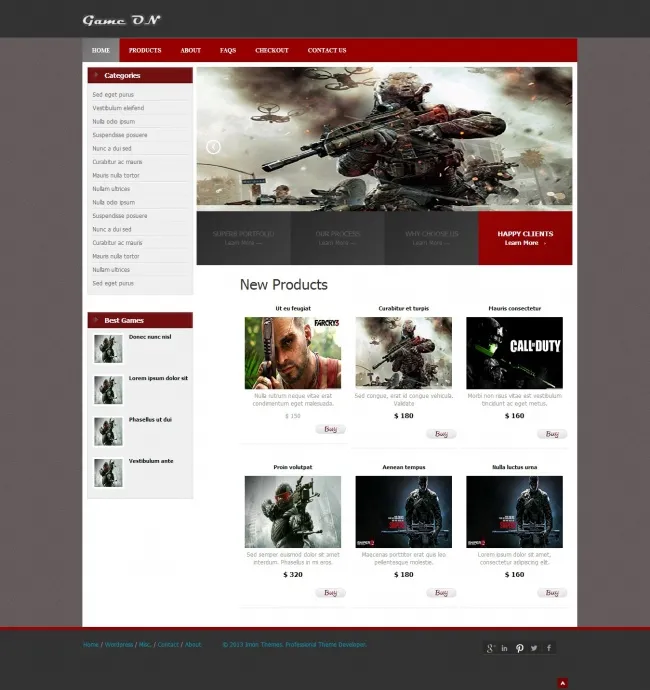Click the thumbnail beside Phasellus ut dui
650x690 pixels.
tap(108, 432)
